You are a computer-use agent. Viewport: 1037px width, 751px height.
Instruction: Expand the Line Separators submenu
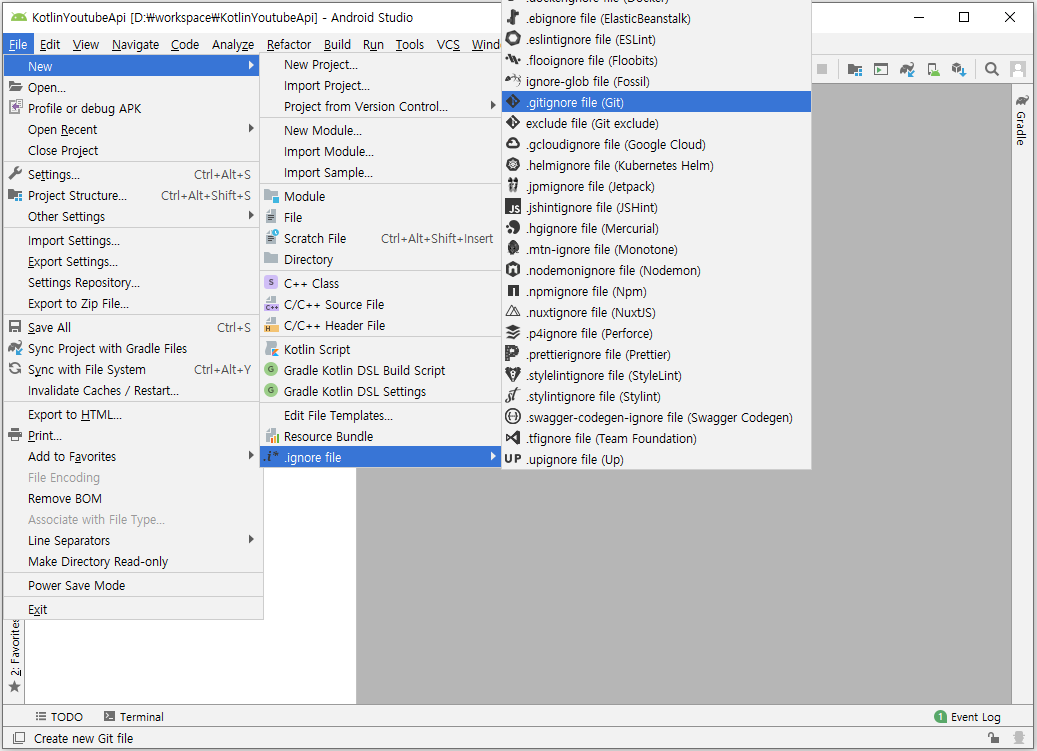(67, 540)
